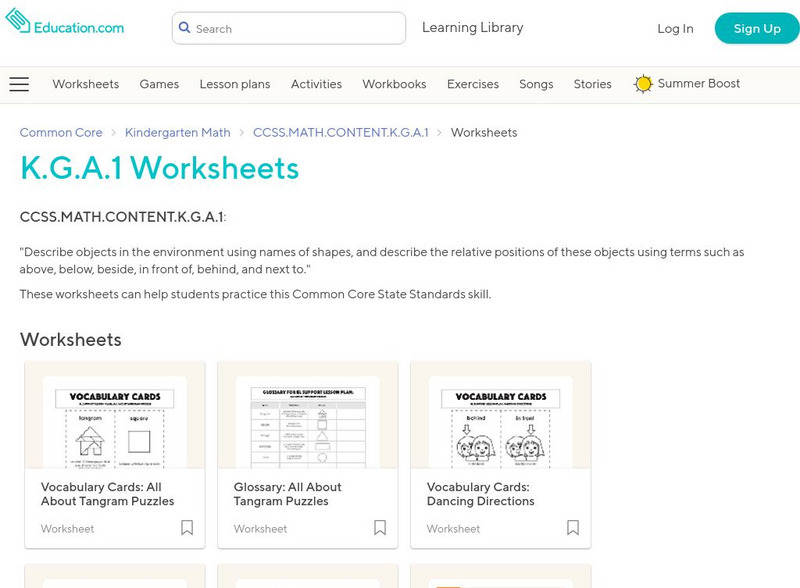Click Worksheet label under Dancing Directions card

point(453,529)
